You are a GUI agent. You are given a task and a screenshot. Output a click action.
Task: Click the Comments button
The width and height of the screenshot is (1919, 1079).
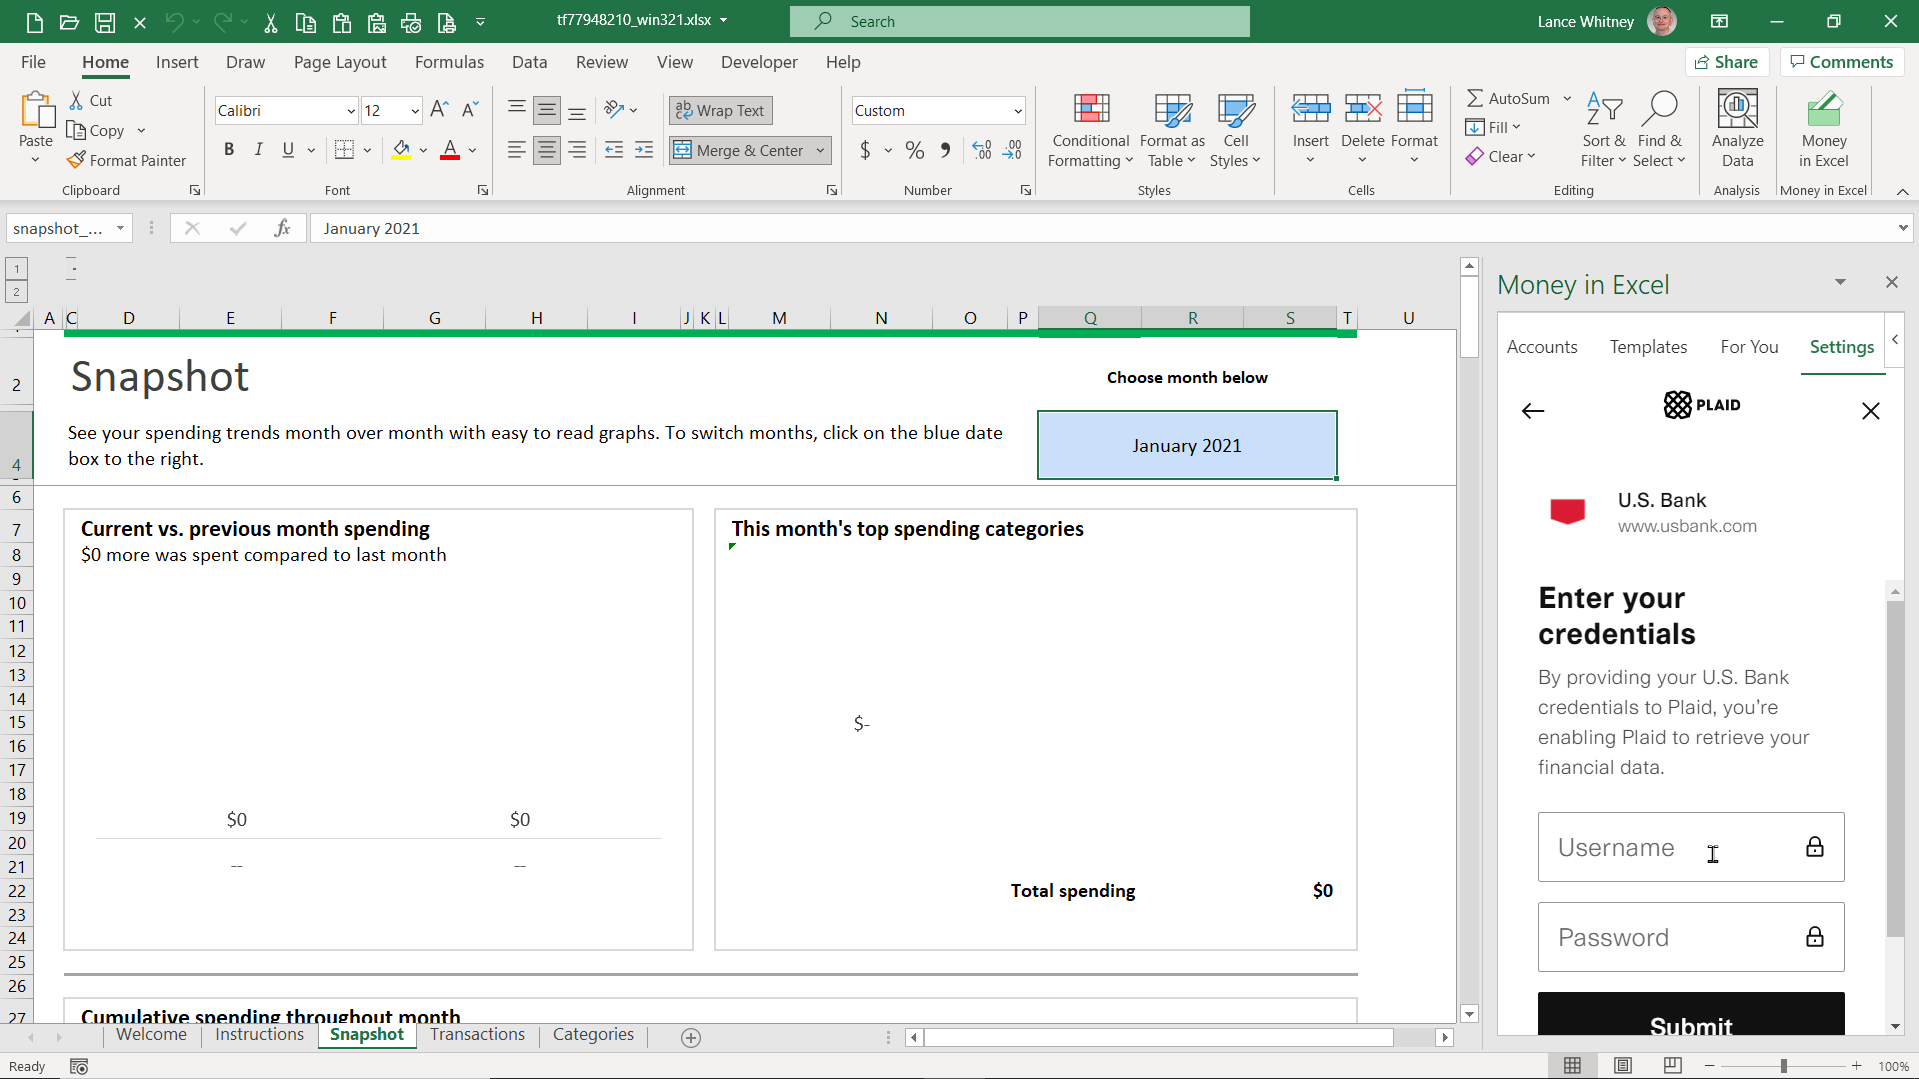click(1842, 62)
